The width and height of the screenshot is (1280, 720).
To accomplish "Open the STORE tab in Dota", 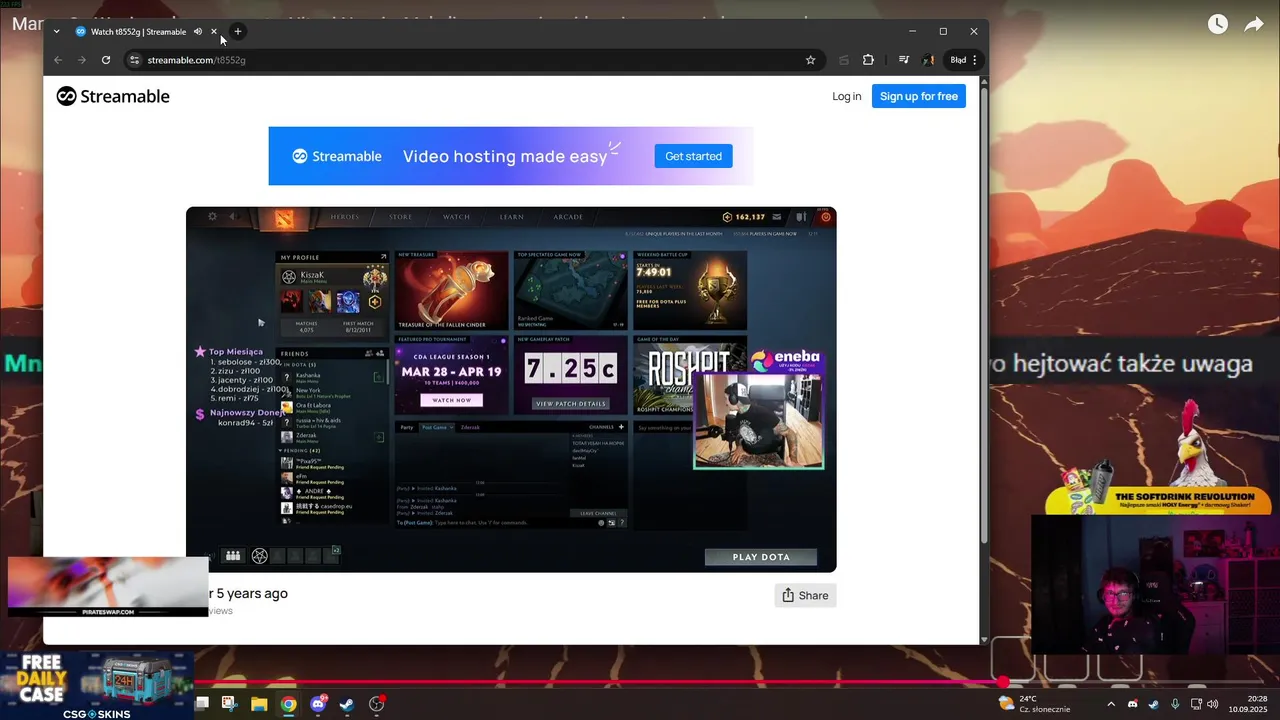I will [x=400, y=216].
